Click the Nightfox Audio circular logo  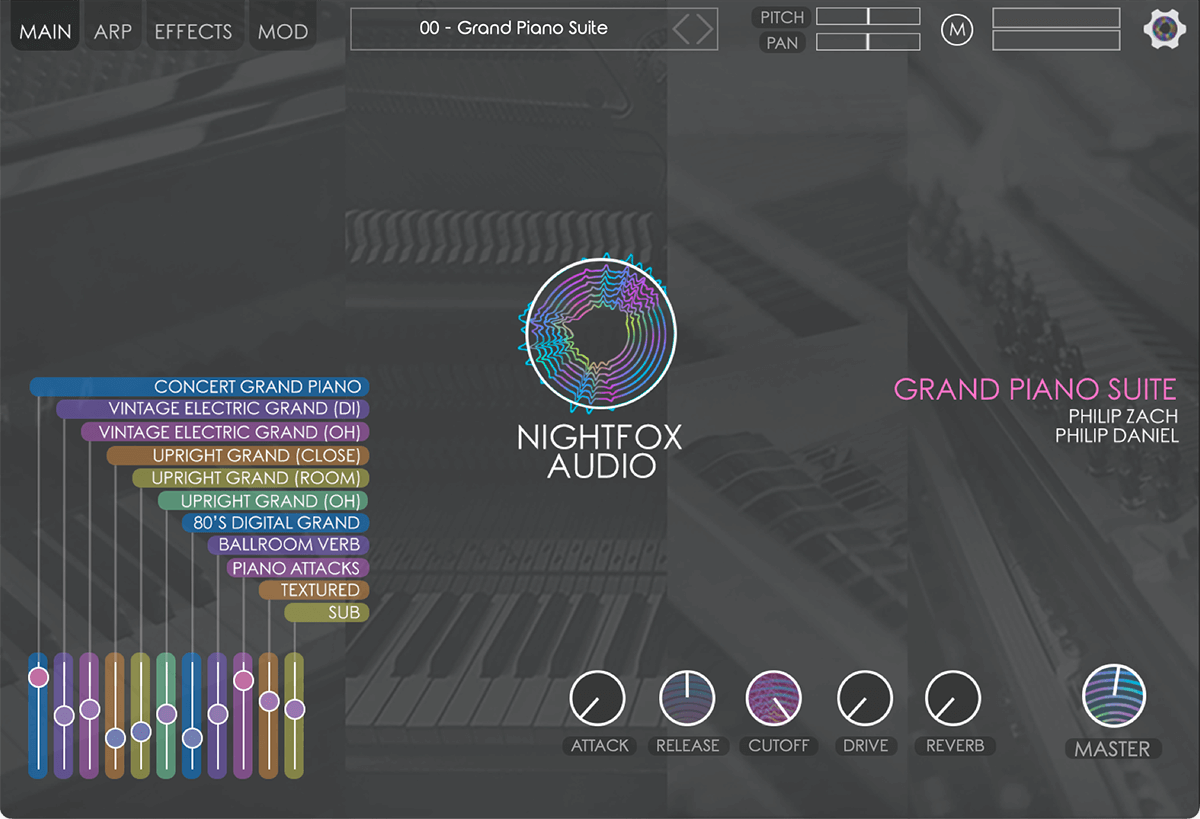click(597, 333)
